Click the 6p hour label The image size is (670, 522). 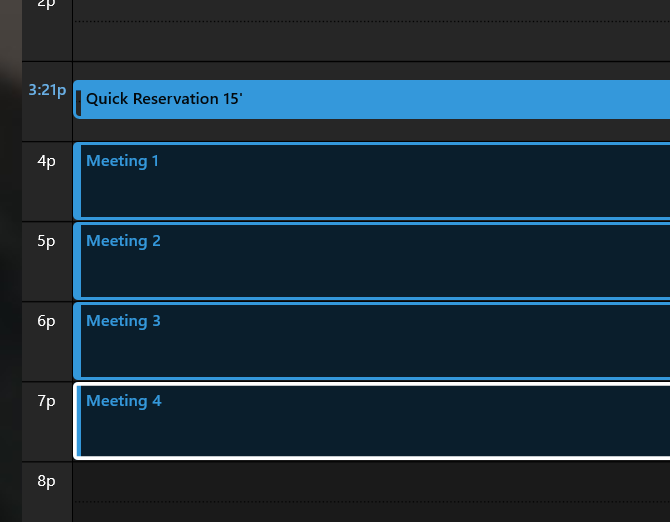pyautogui.click(x=47, y=320)
